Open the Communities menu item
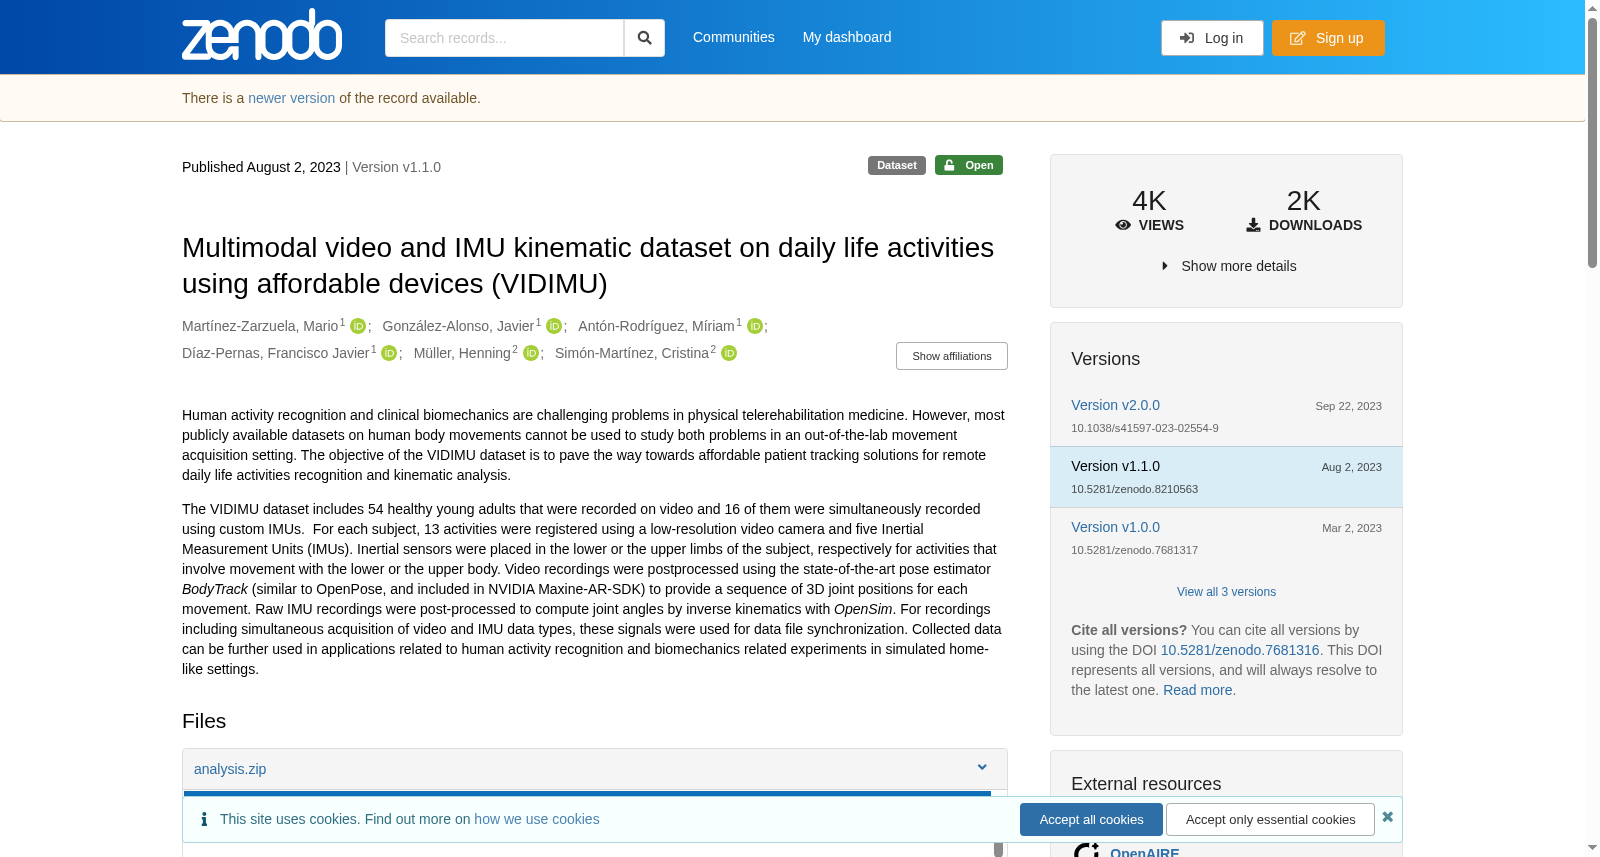This screenshot has width=1600, height=857. [734, 37]
